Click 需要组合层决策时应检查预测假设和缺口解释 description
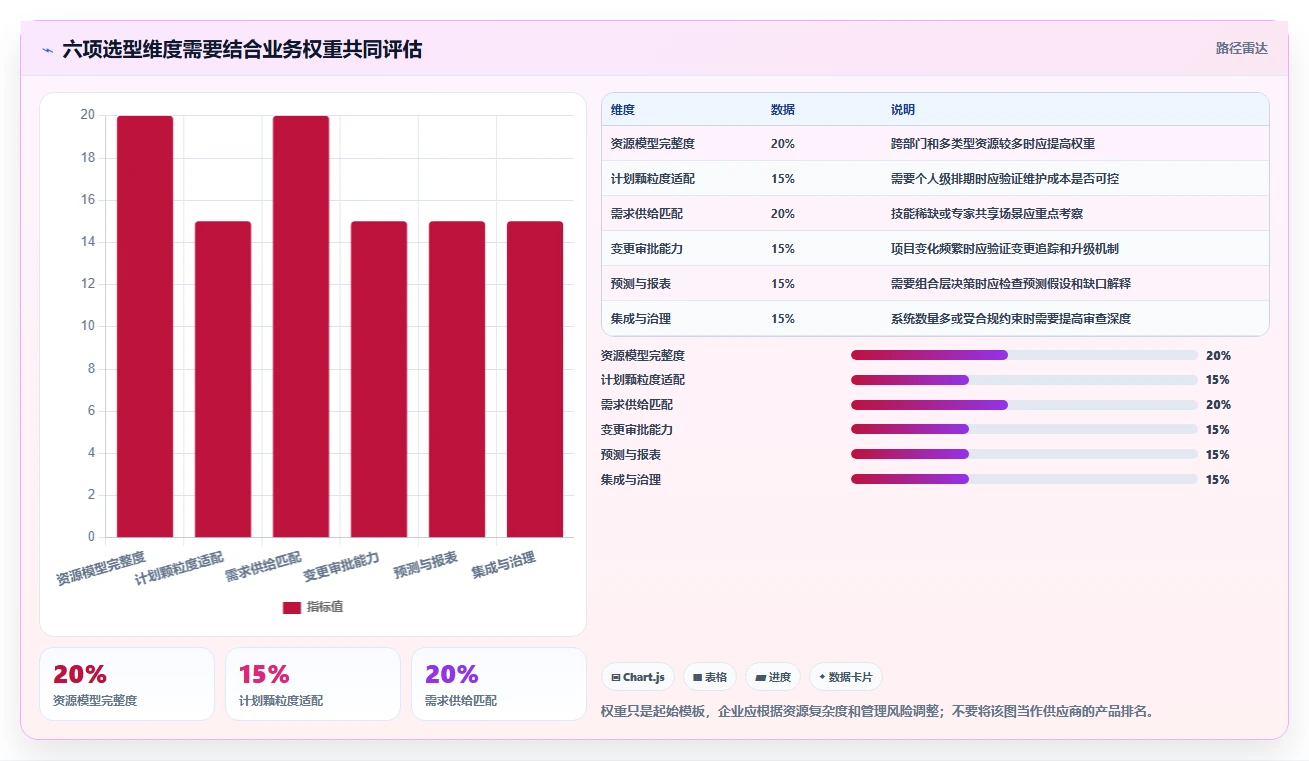This screenshot has width=1309, height=761. point(1011,284)
